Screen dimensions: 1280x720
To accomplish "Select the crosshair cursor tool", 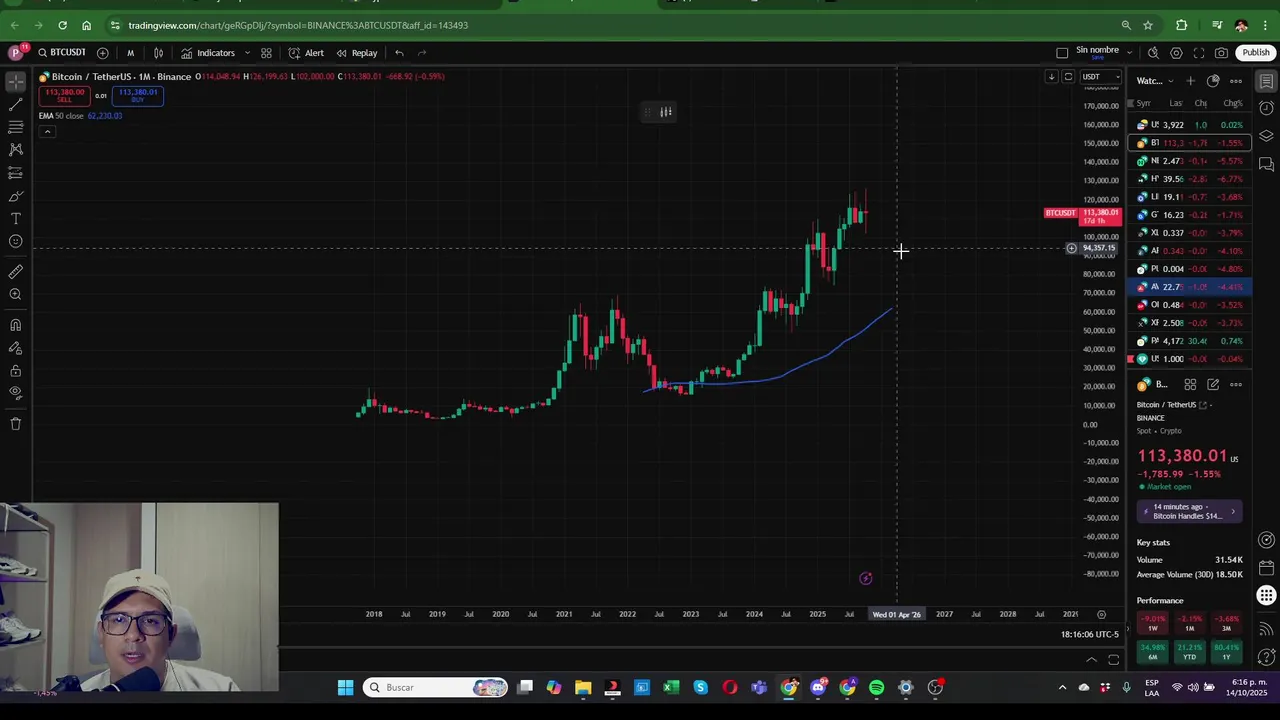I will click(x=16, y=81).
